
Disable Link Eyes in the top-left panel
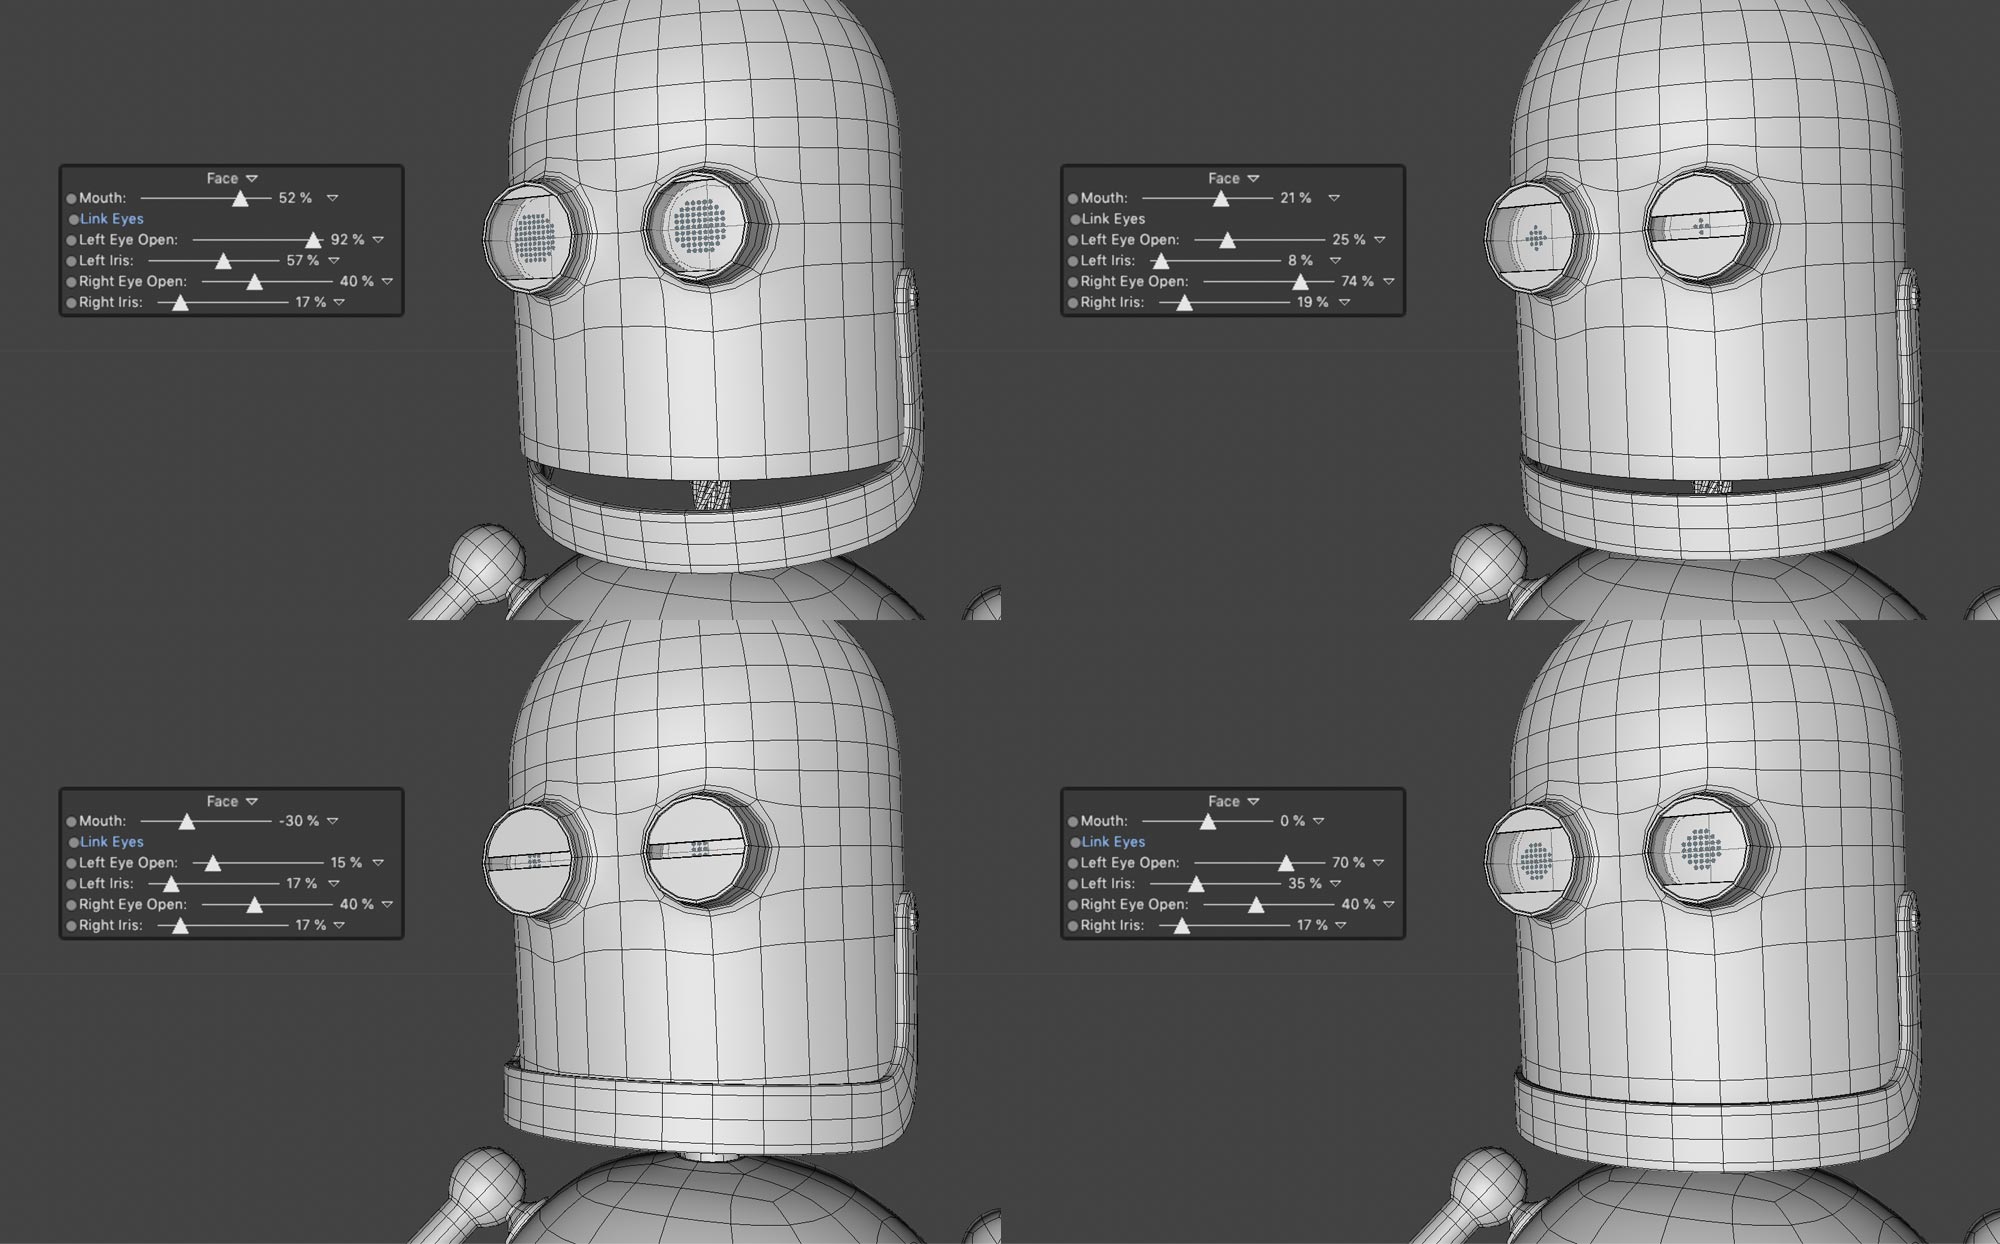(110, 218)
